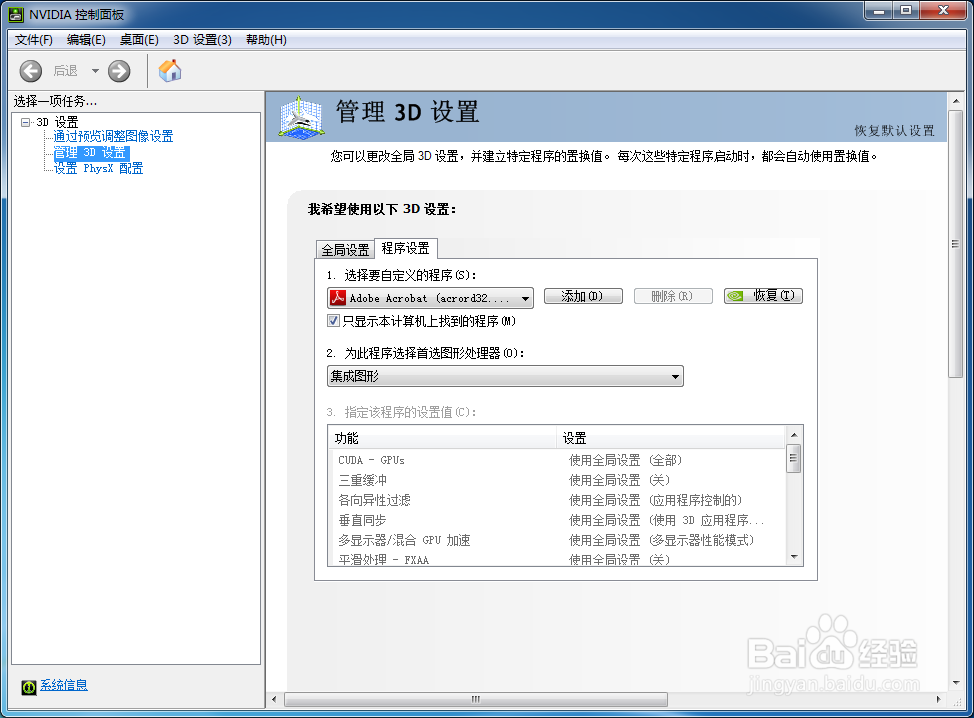
Task: Maximize the NVIDIA 控制面板 window
Action: point(907,11)
